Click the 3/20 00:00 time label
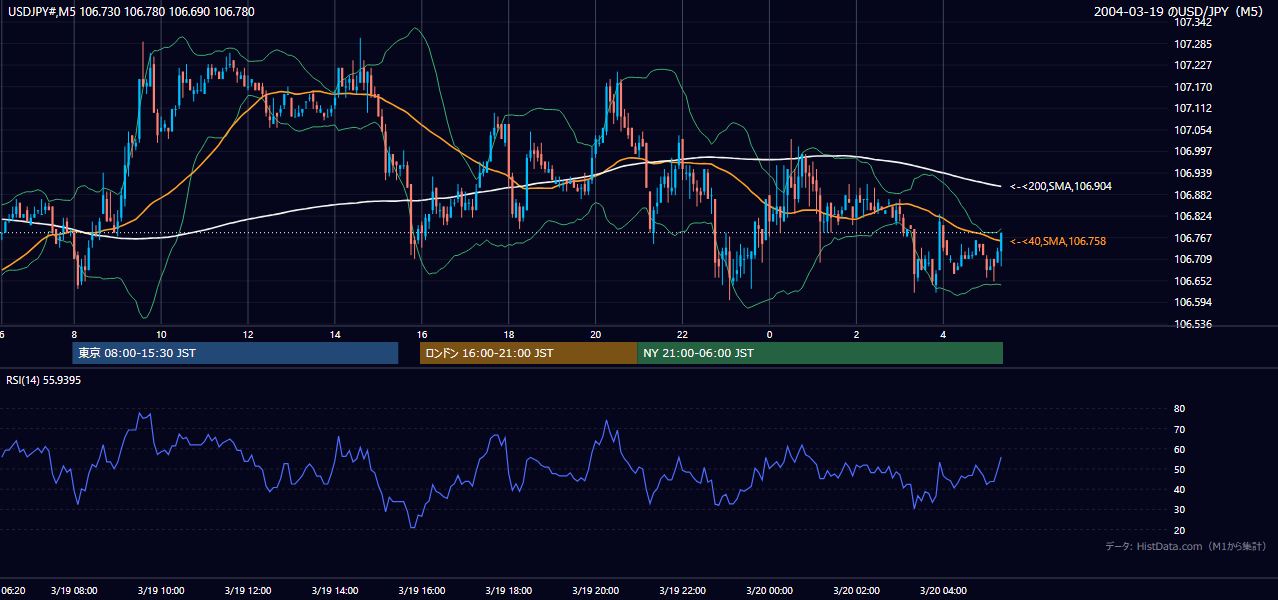This screenshot has width=1278, height=600. [x=770, y=591]
